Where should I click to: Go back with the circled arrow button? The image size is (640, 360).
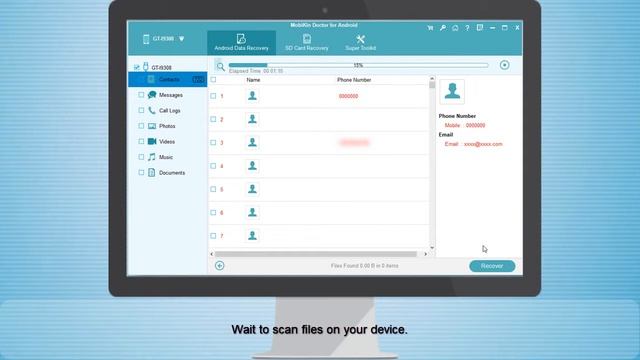(x=220, y=266)
